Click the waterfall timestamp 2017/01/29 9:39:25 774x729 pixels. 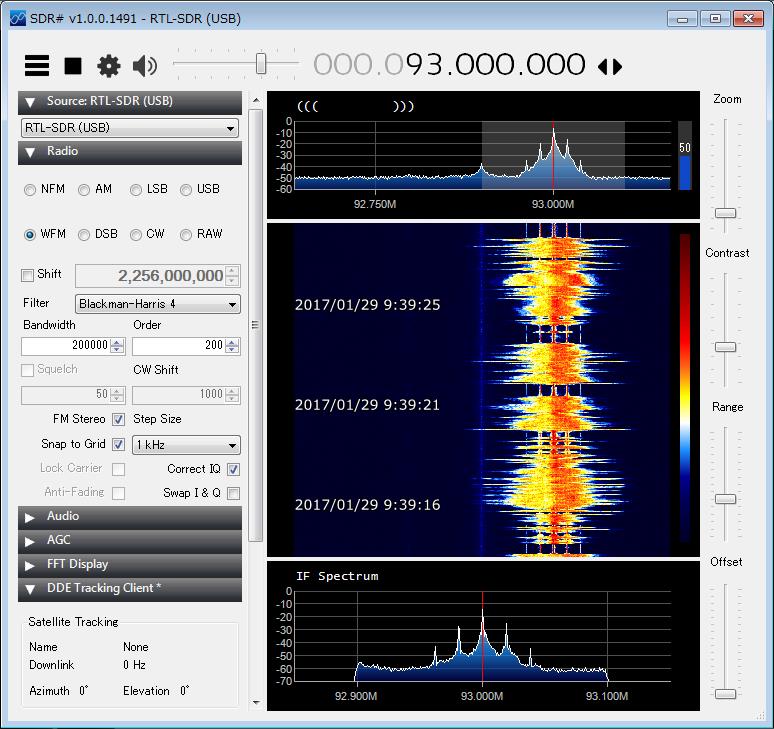[367, 305]
